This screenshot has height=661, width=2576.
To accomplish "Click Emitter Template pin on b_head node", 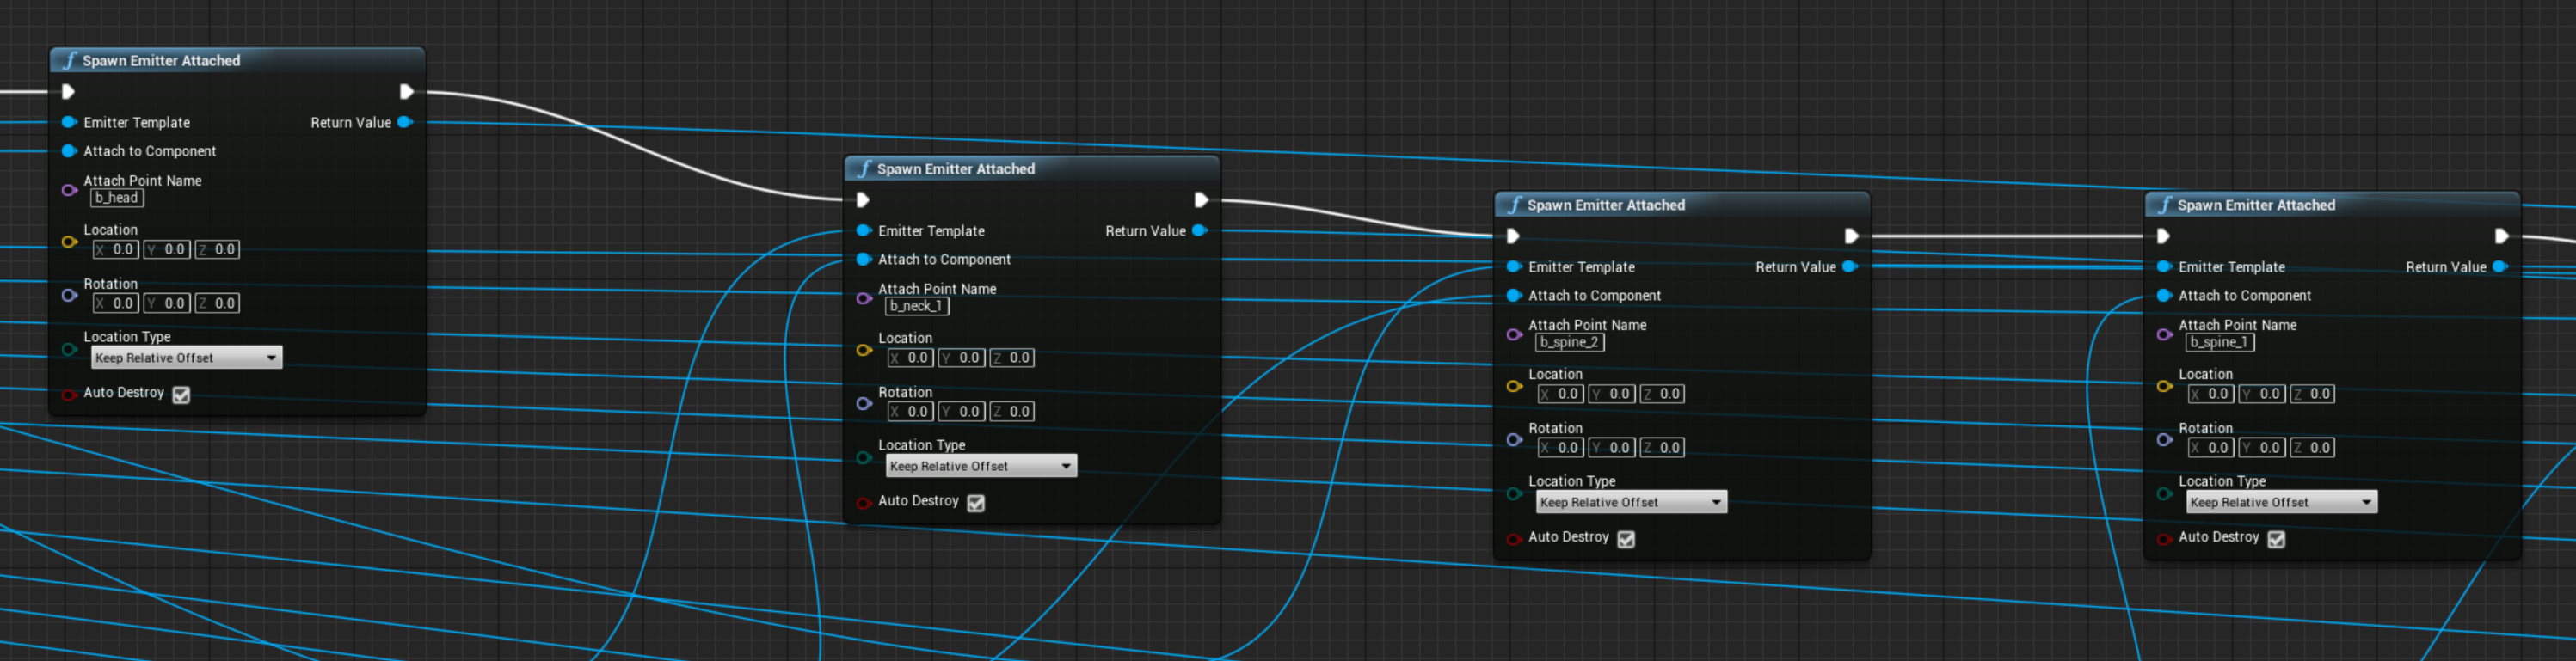I will (69, 123).
